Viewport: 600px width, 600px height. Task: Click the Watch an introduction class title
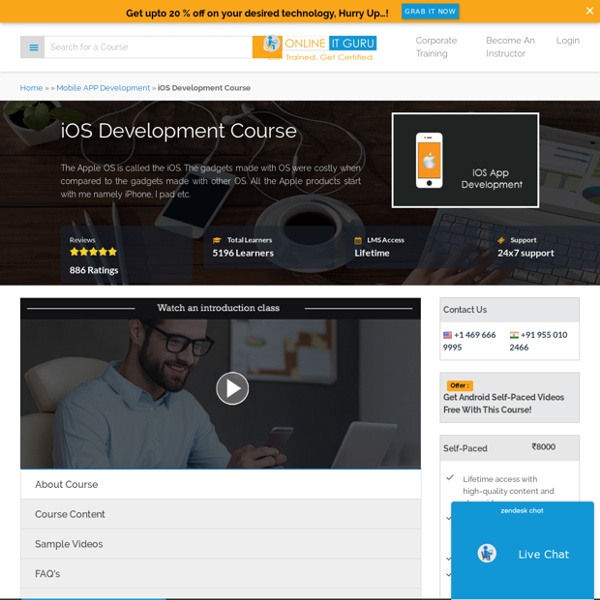(x=218, y=308)
